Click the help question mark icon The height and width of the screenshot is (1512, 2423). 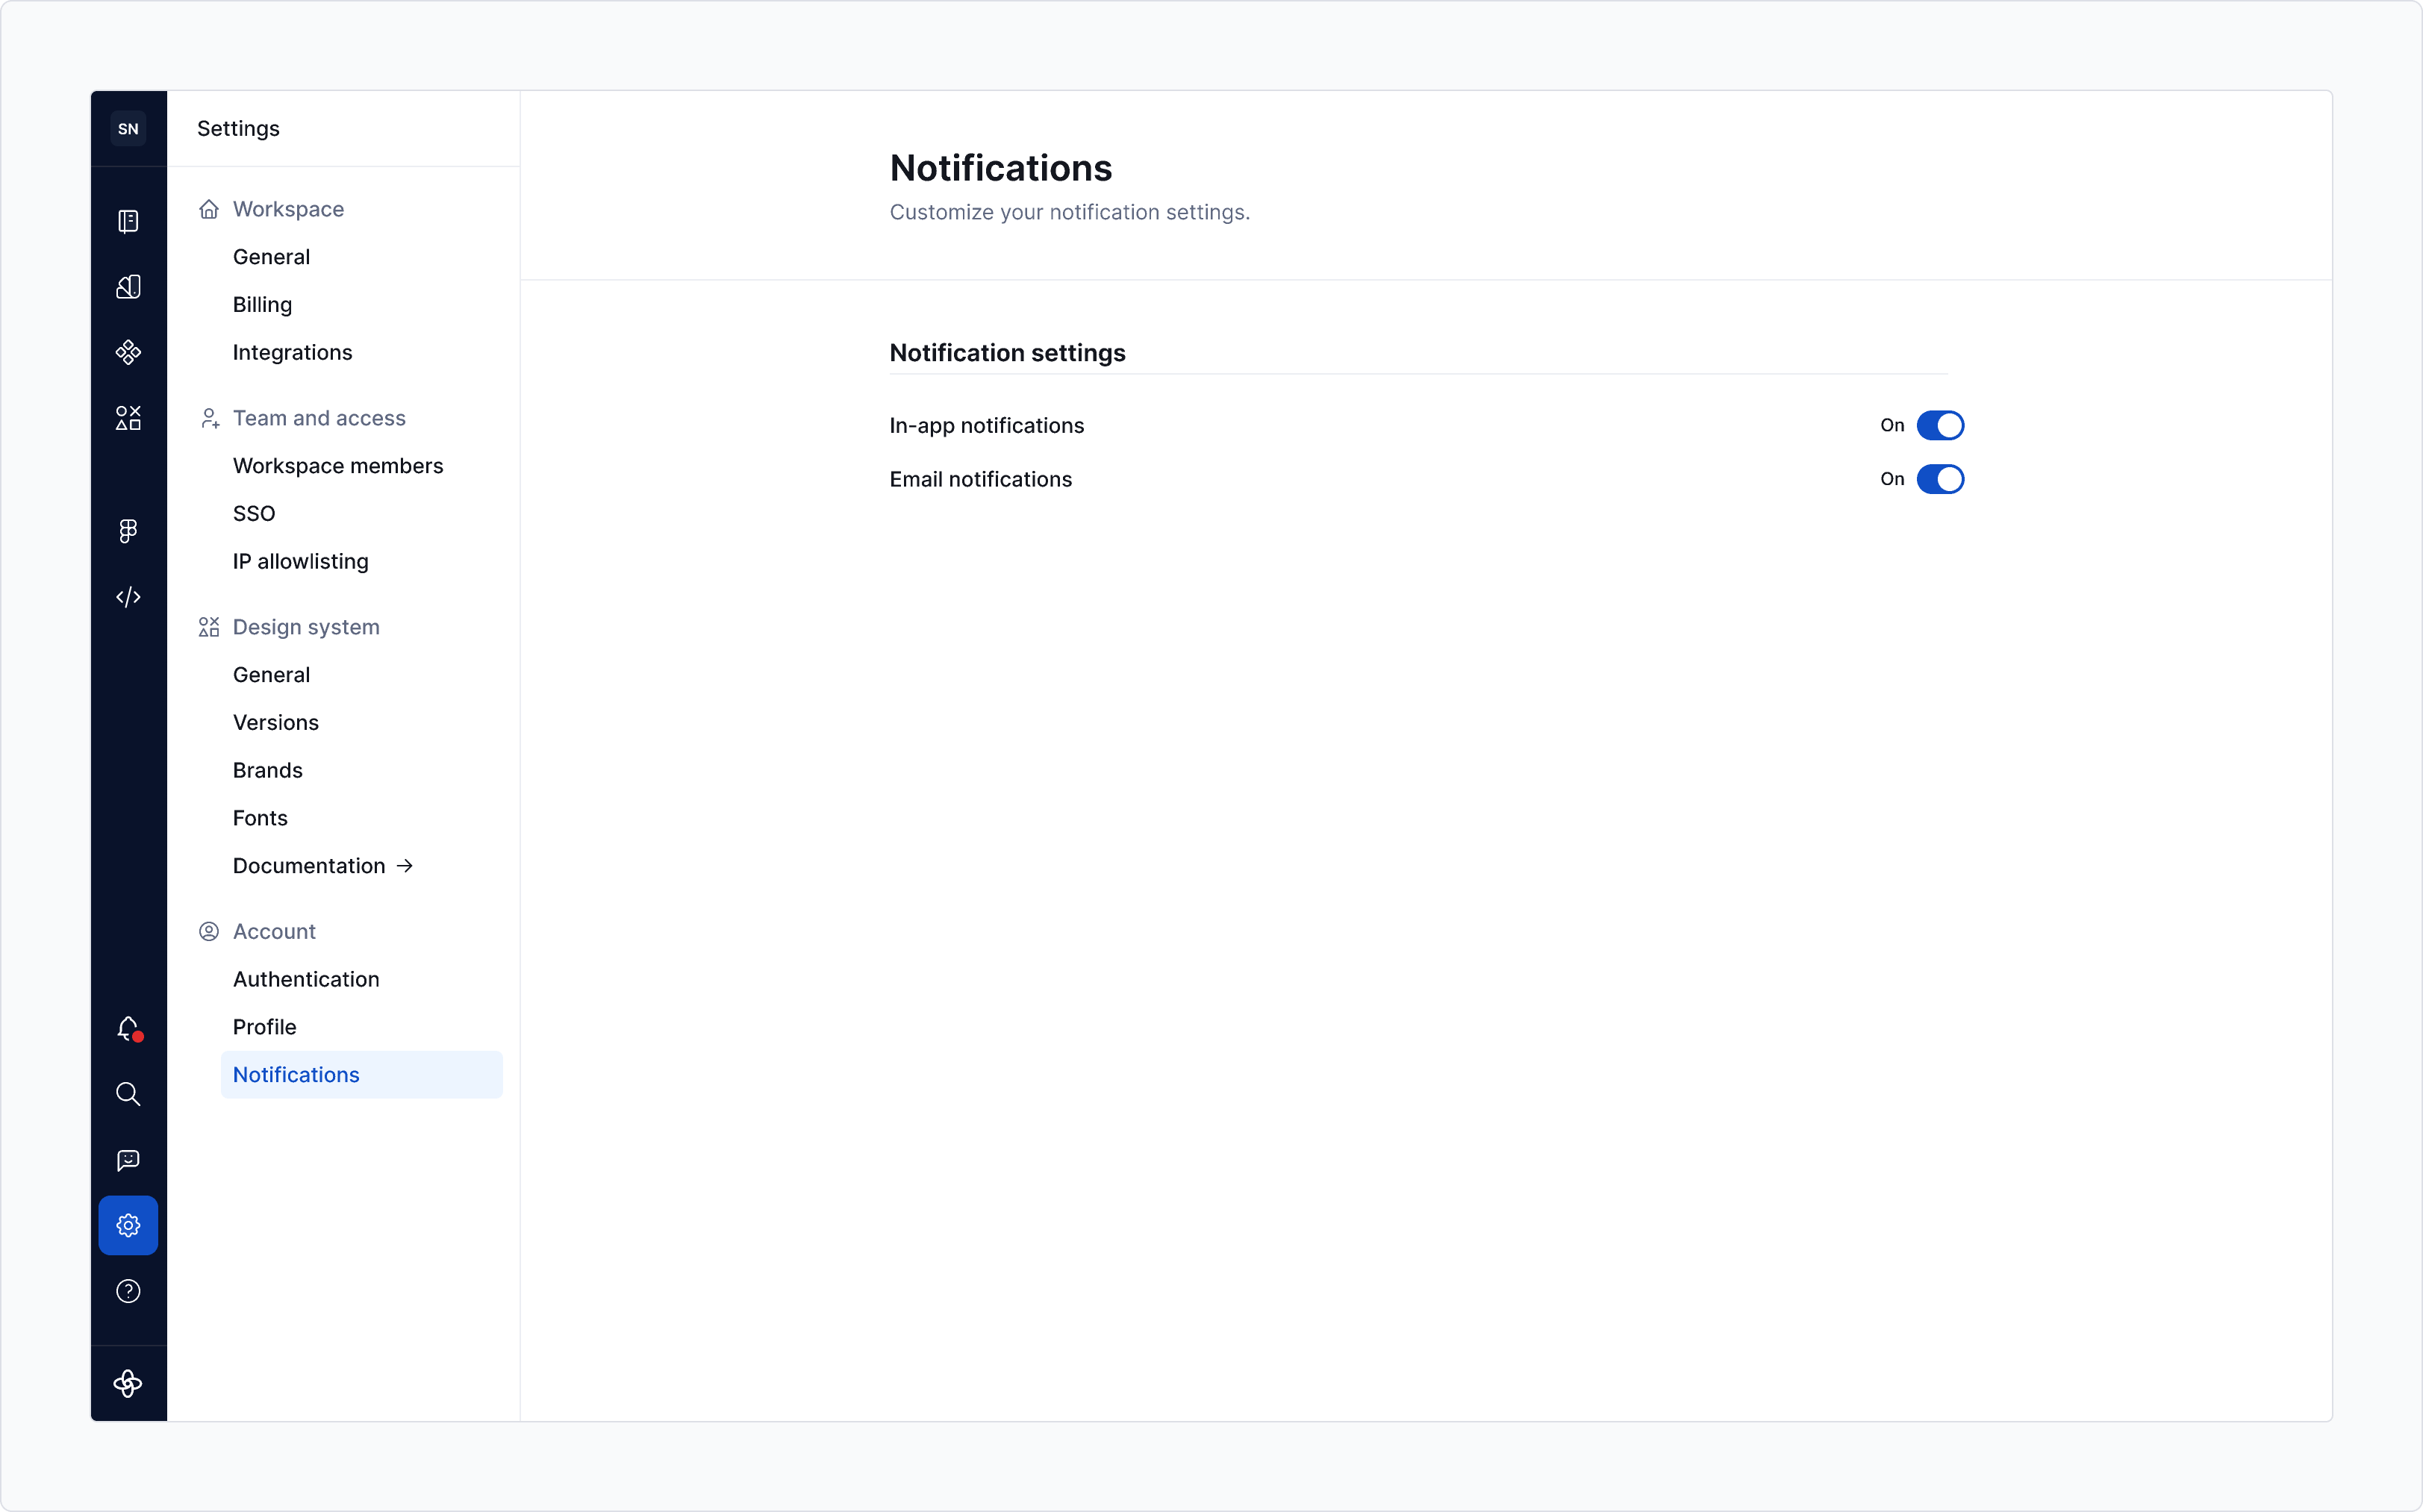(128, 1291)
